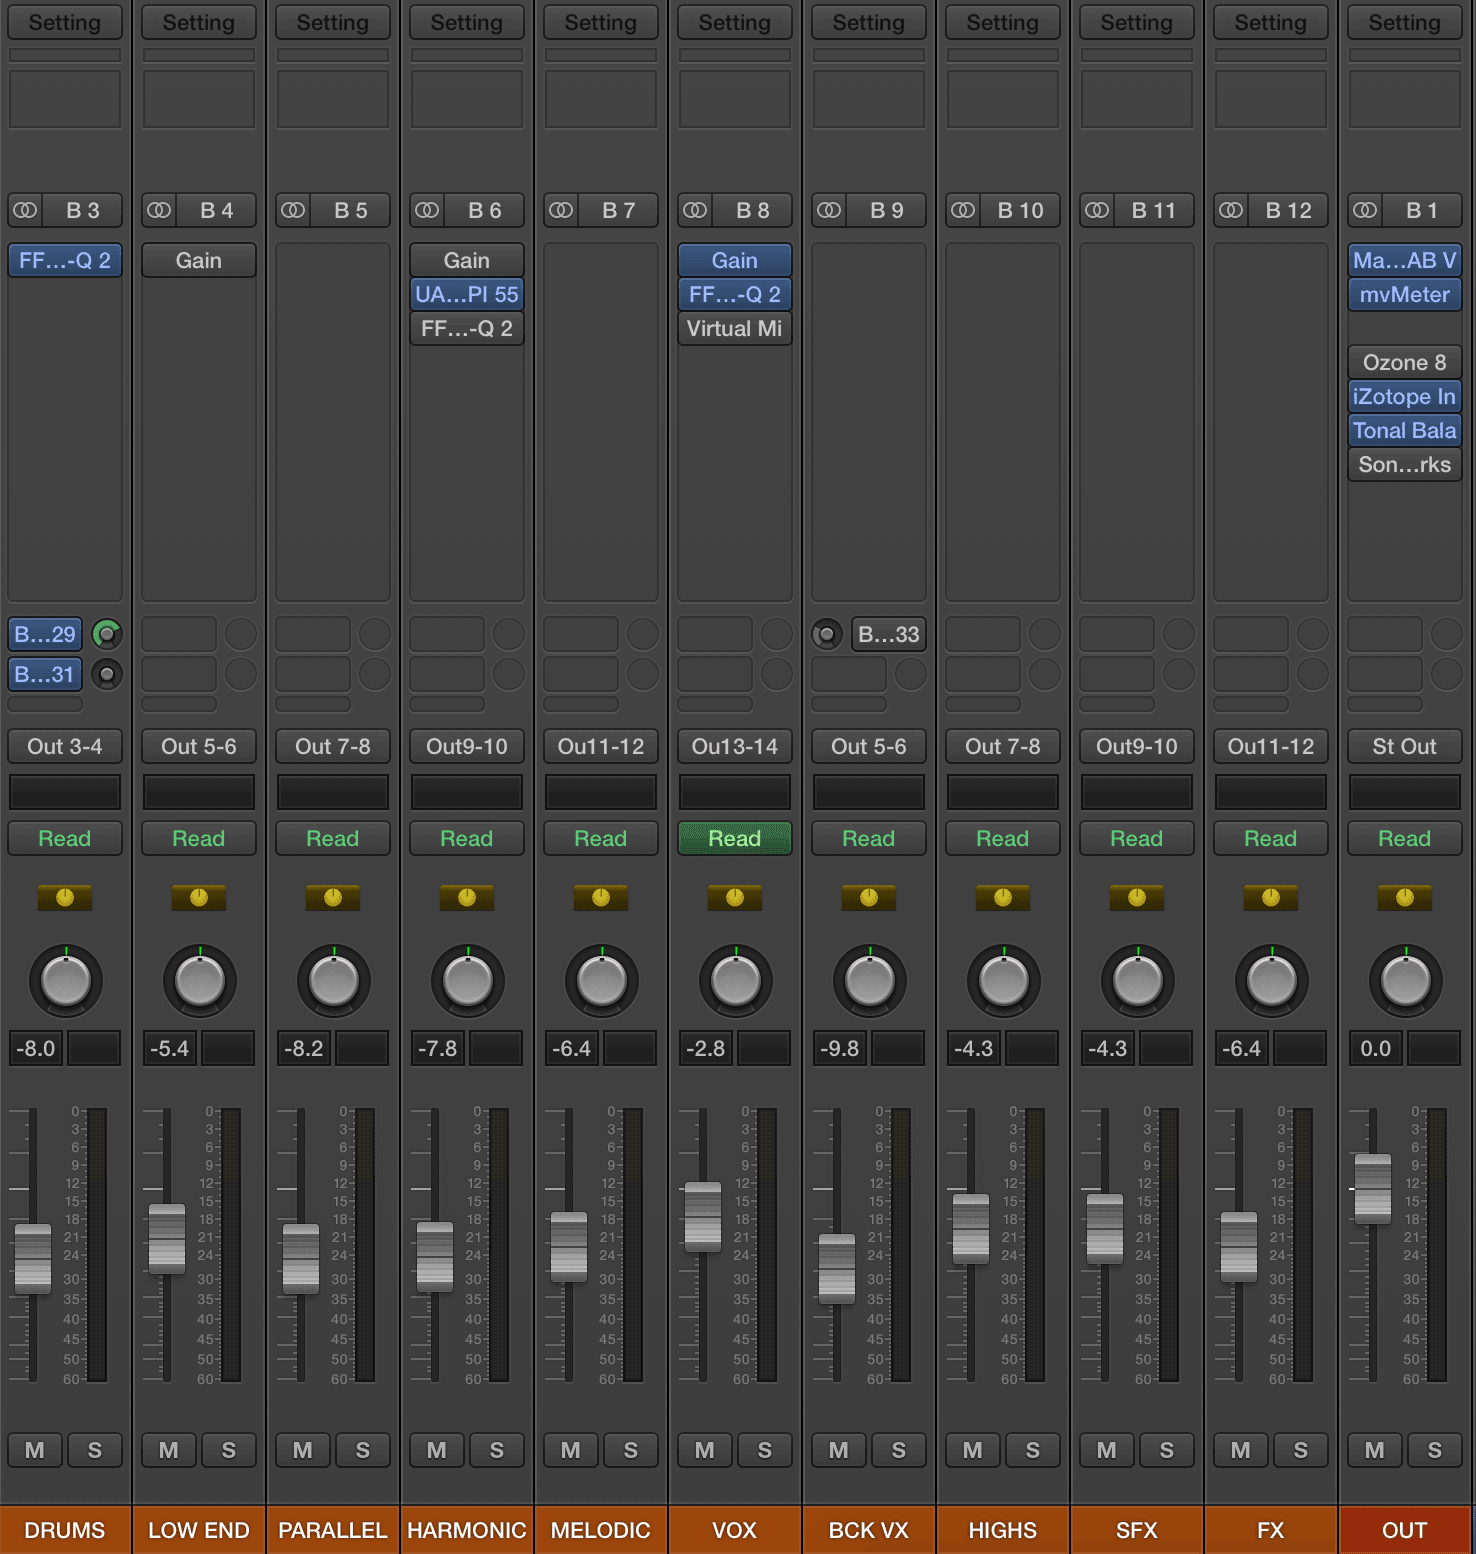
Task: Mute the OUT channel
Action: coord(1375,1450)
